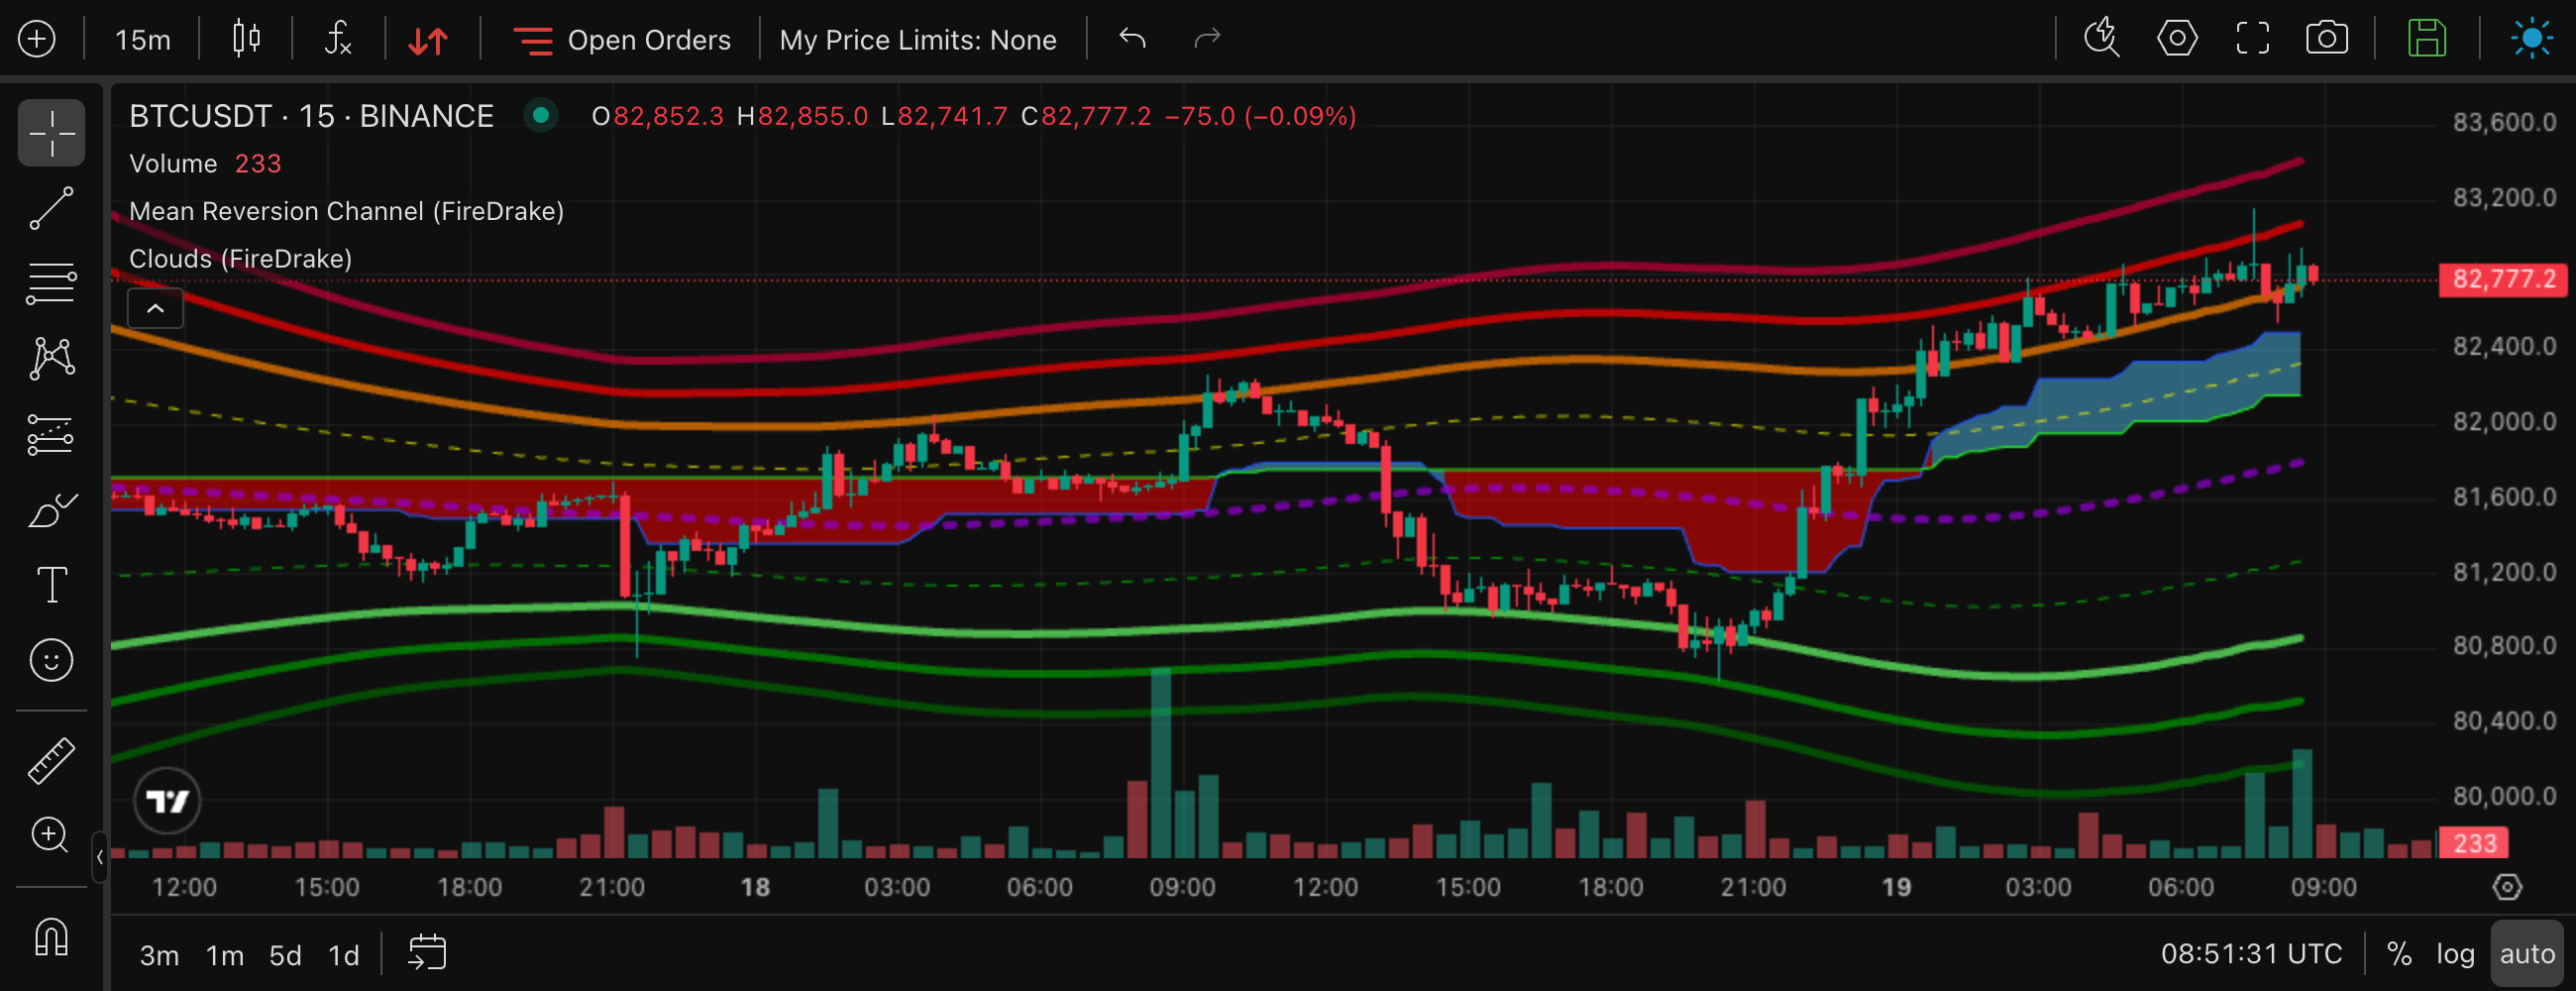Select Clouds (FireDrake) indicator legend
This screenshot has width=2576, height=991.
click(x=240, y=259)
